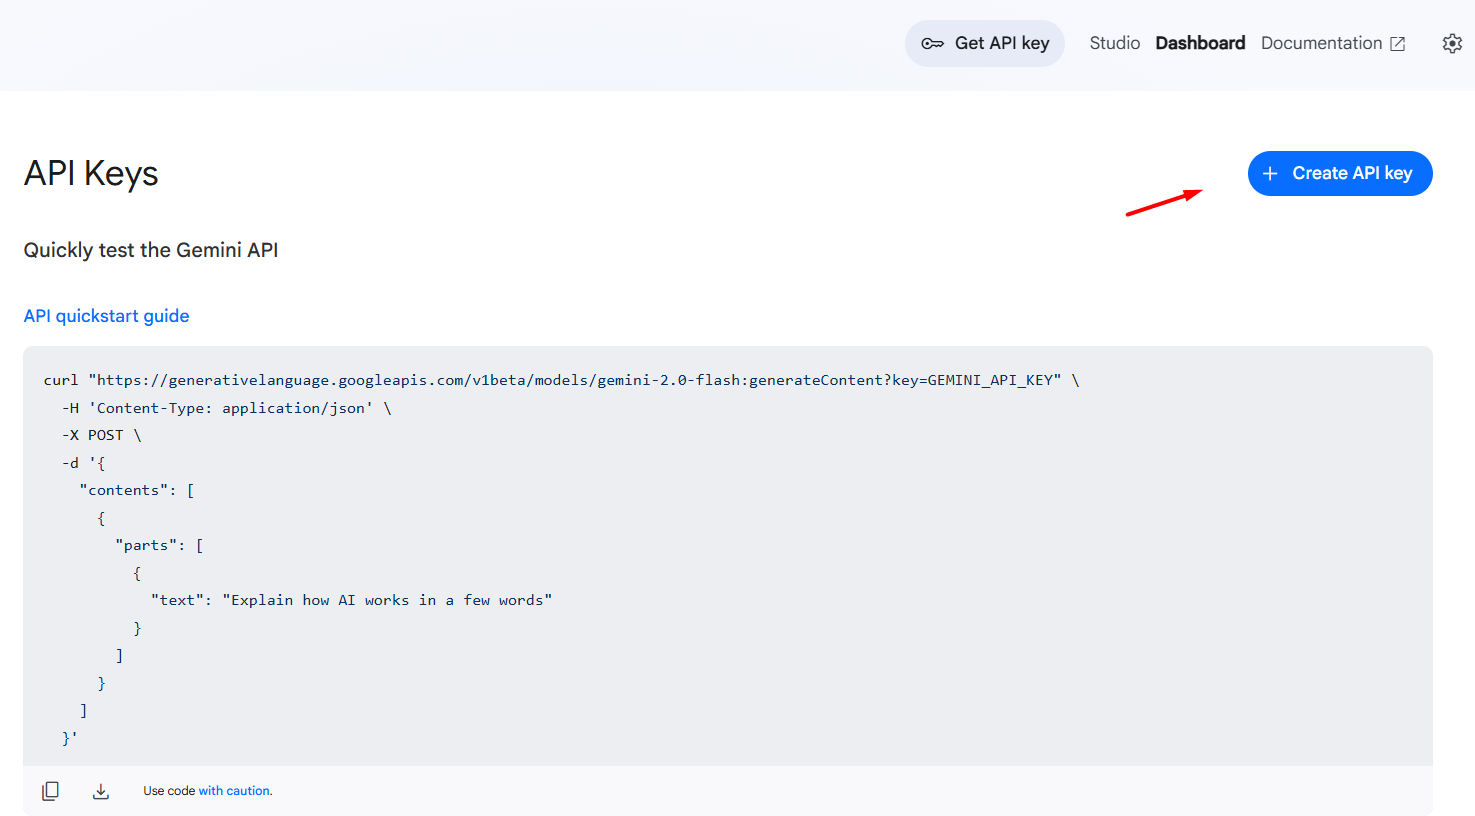The height and width of the screenshot is (816, 1475).
Task: Open the Studio tab
Action: tap(1115, 43)
